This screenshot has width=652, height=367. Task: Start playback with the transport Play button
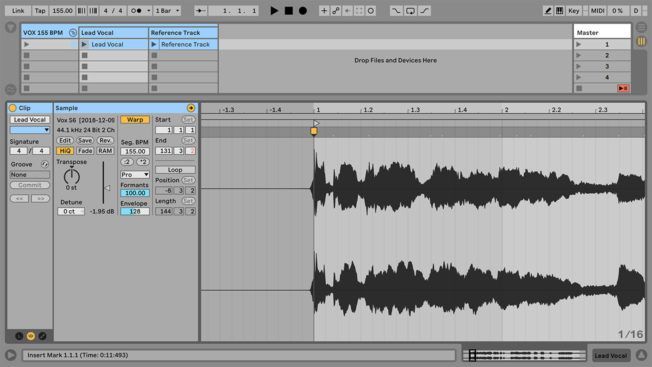pos(274,11)
